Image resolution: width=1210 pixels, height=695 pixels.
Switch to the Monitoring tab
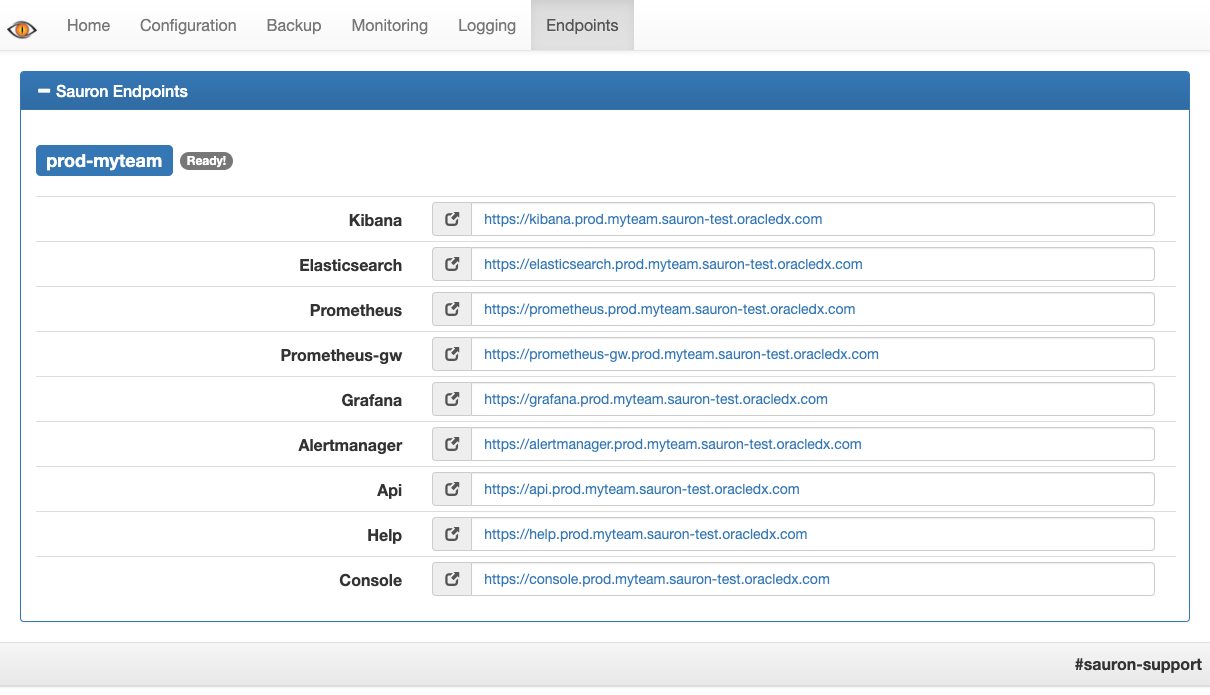point(389,25)
